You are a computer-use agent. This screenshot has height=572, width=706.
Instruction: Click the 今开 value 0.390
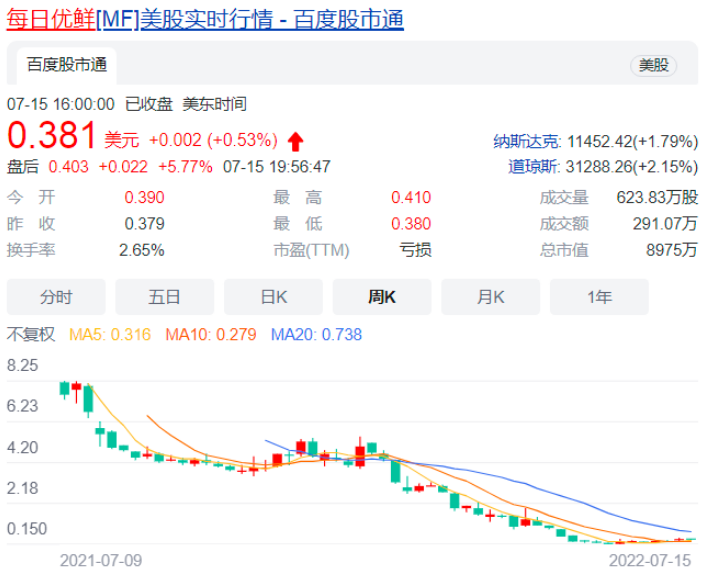tap(145, 197)
